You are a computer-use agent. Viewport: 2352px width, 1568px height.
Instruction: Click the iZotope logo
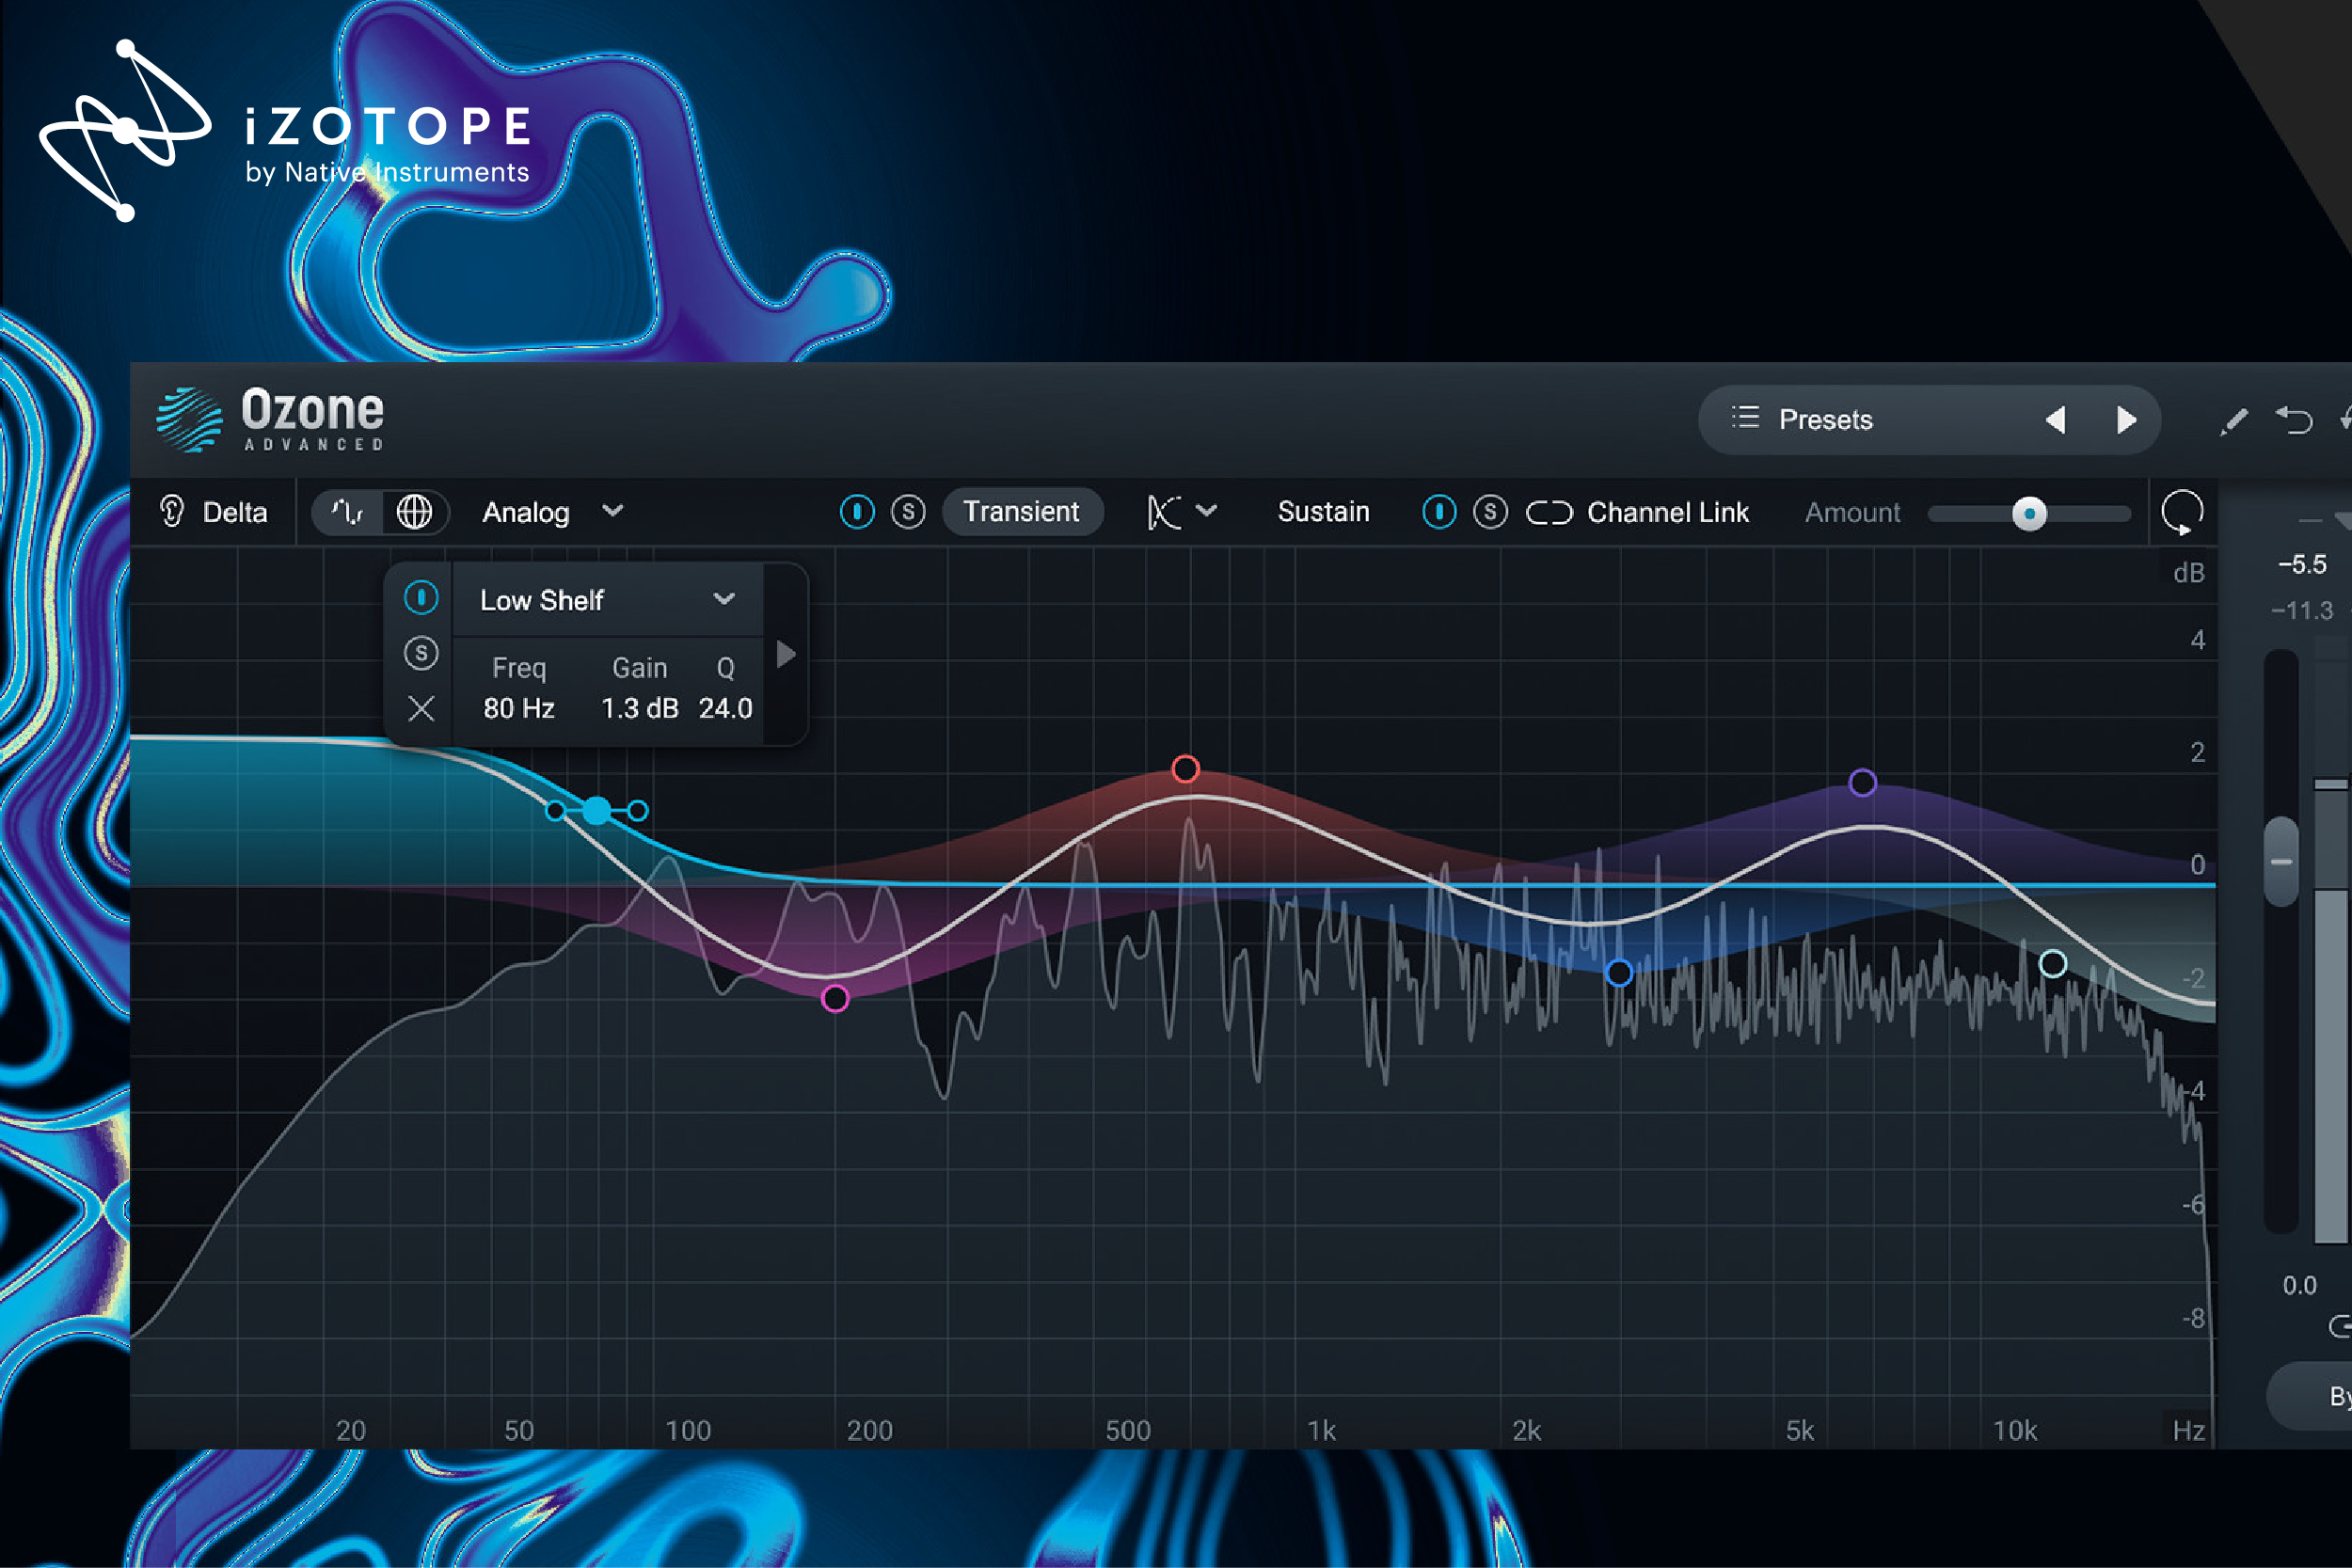point(285,132)
